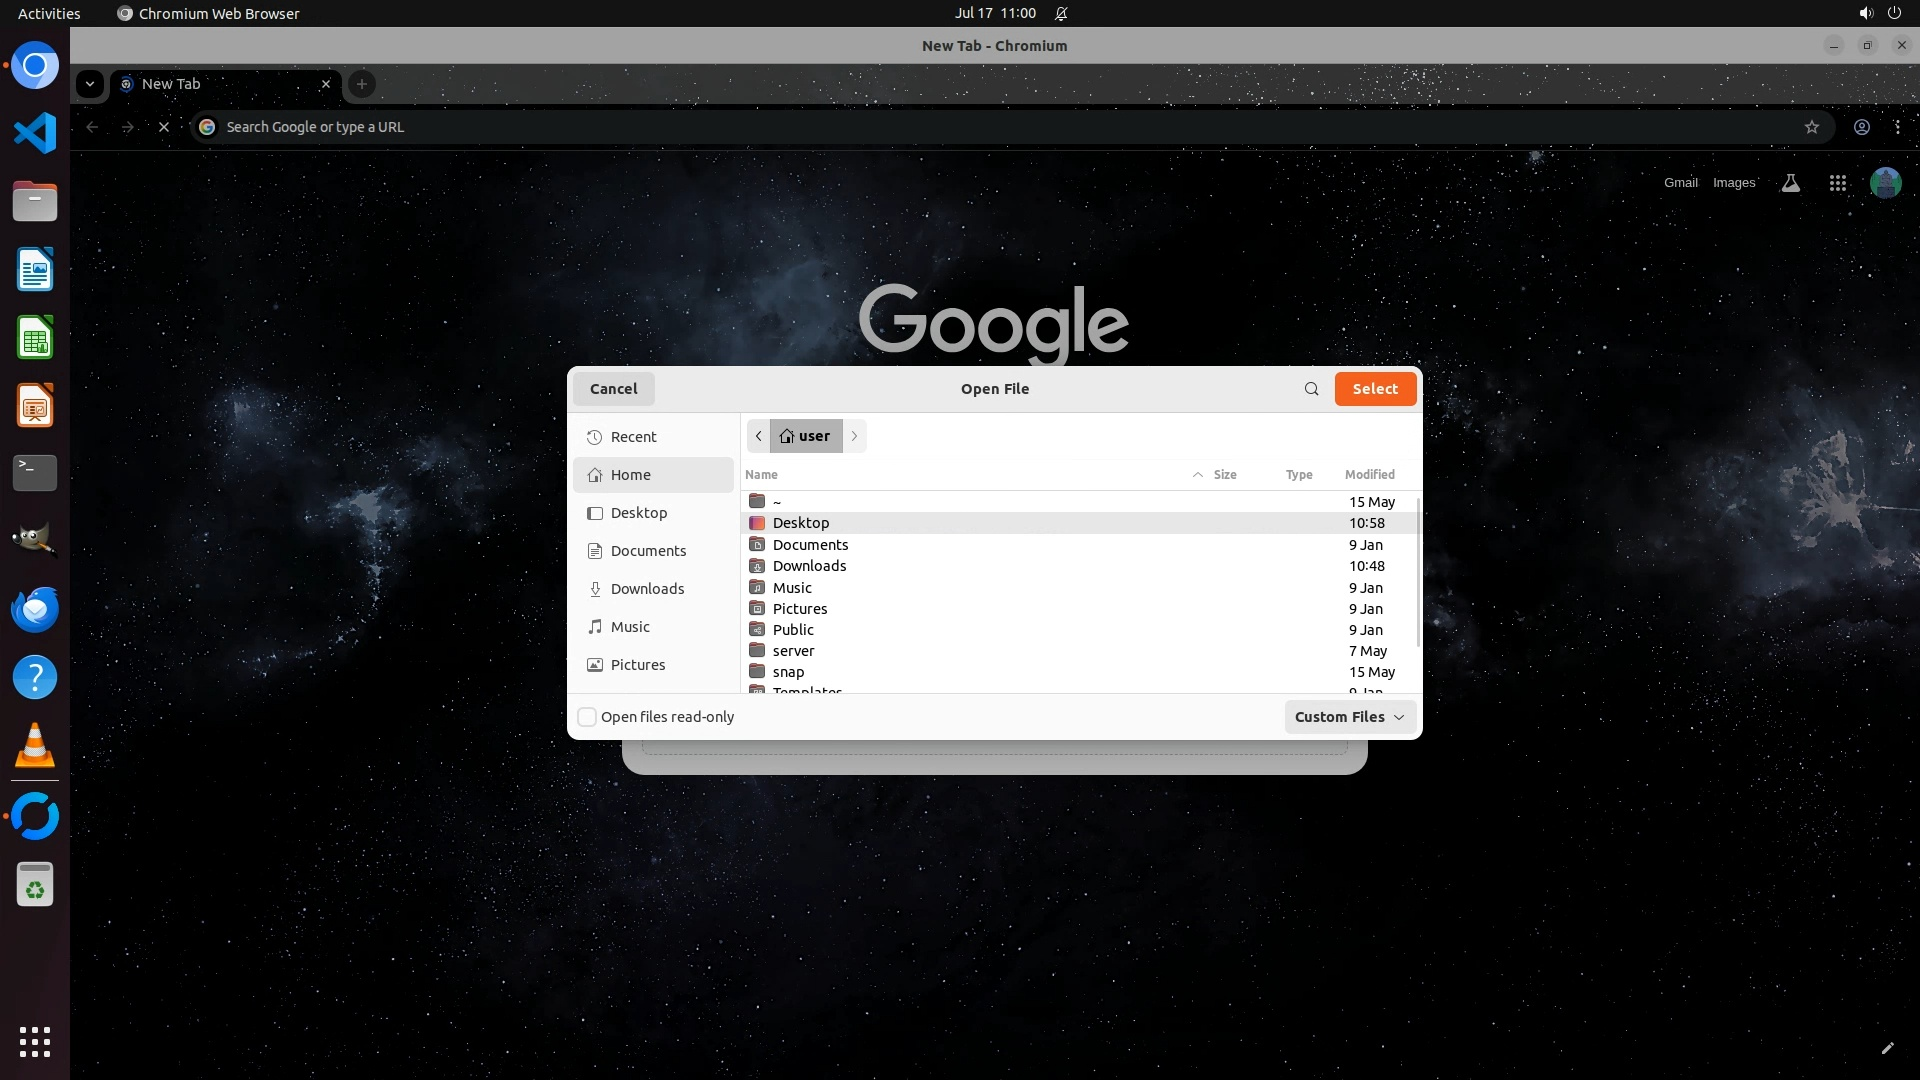The width and height of the screenshot is (1920, 1080).
Task: Stop page loading with X icon
Action: (x=164, y=127)
